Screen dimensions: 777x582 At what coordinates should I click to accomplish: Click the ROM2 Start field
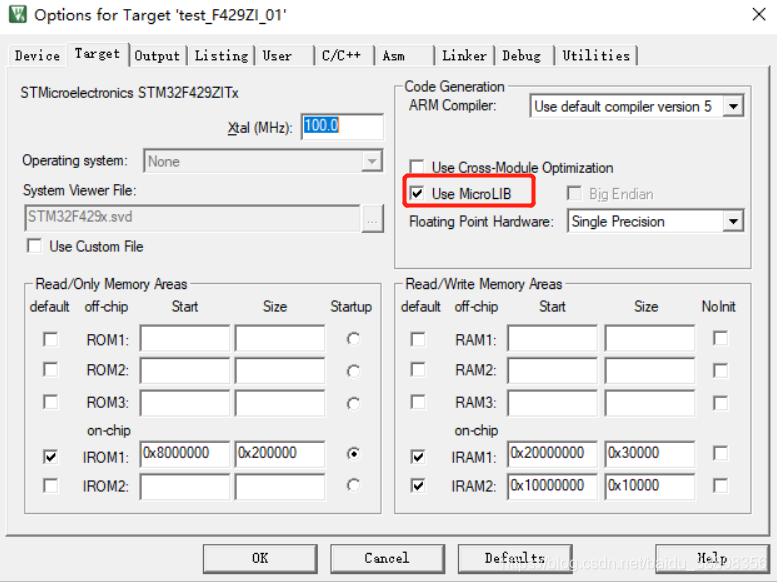(185, 370)
